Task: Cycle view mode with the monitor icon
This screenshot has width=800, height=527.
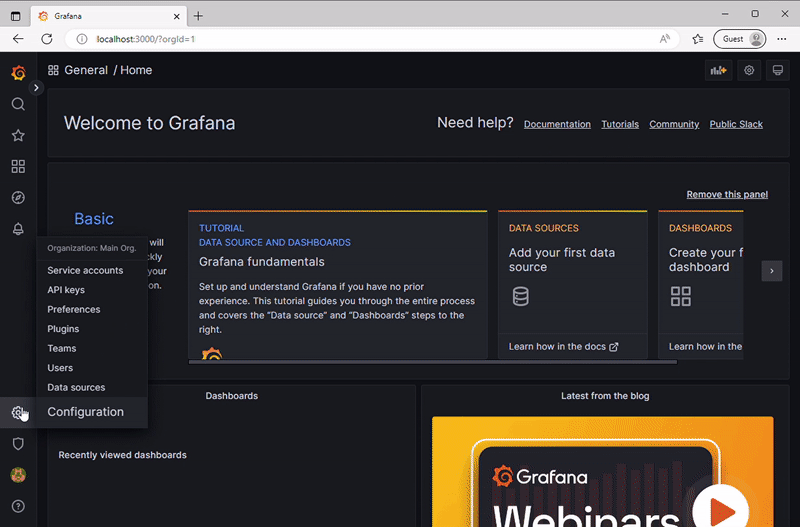Action: pyautogui.click(x=778, y=70)
